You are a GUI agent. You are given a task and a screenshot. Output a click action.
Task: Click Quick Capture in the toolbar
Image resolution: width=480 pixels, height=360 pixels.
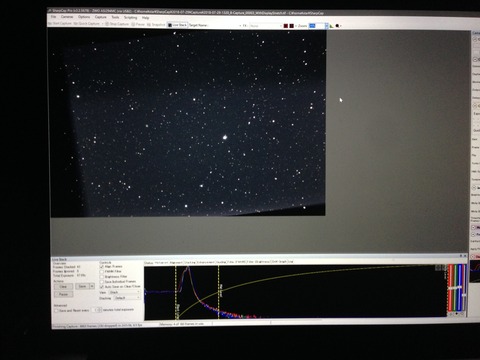click(86, 24)
